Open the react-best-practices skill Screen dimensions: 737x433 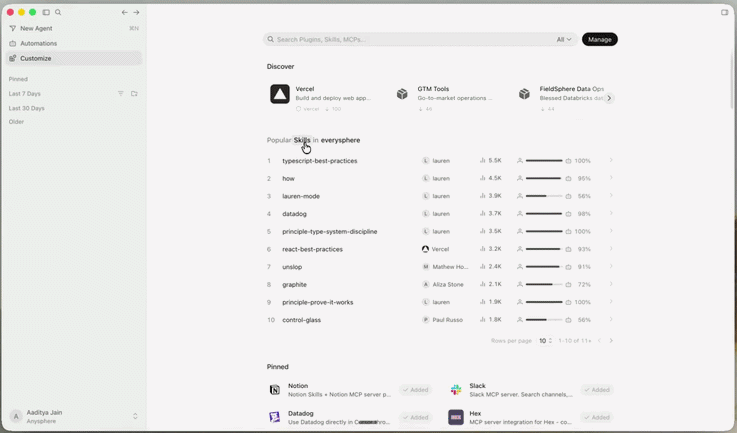tap(312, 249)
